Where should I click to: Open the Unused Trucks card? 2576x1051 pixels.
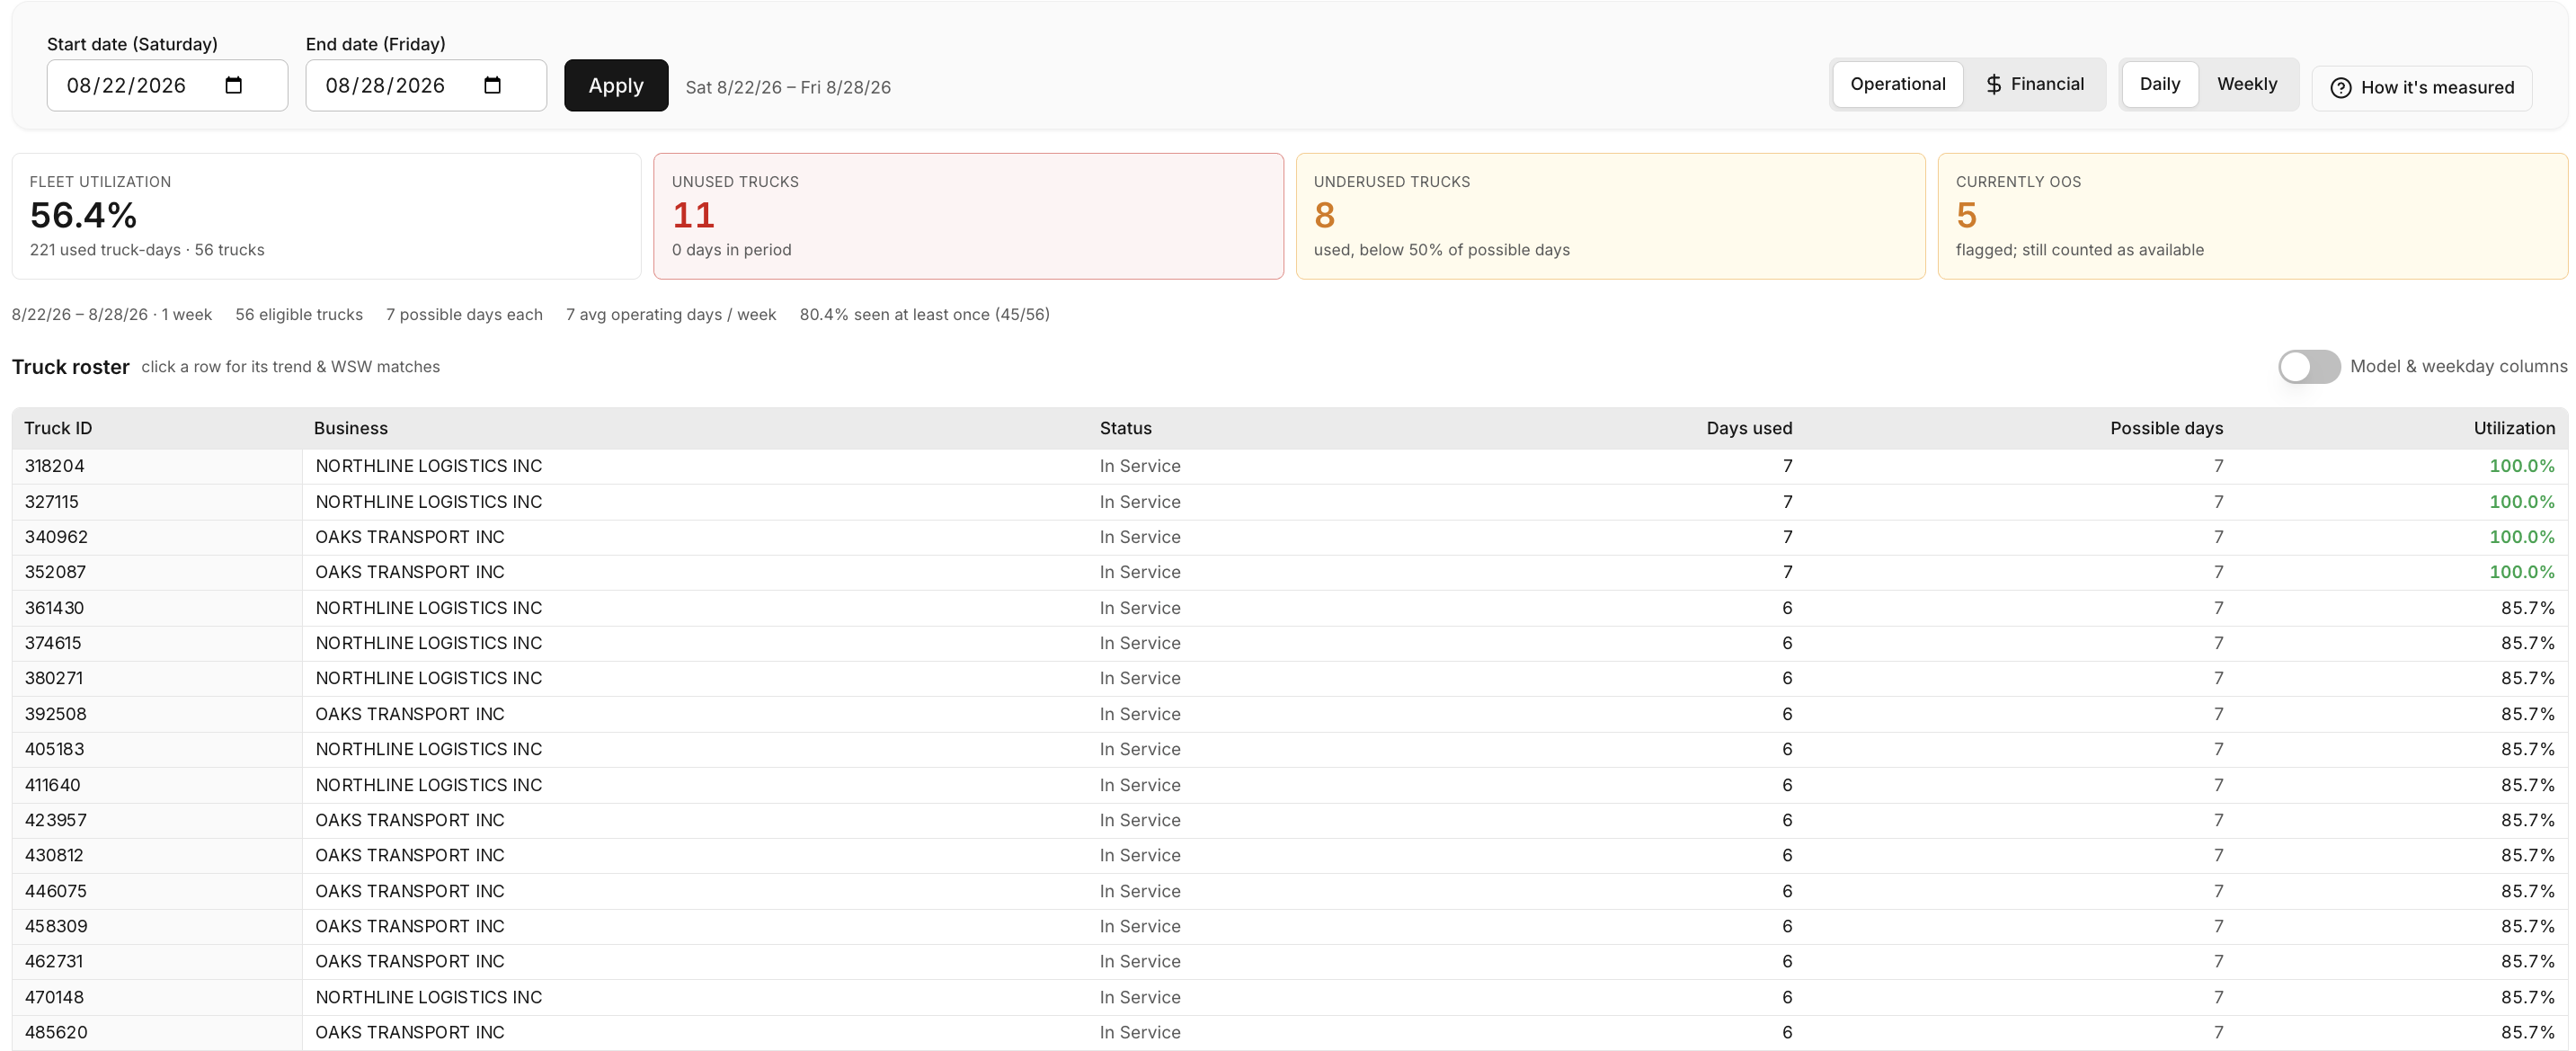[968, 216]
